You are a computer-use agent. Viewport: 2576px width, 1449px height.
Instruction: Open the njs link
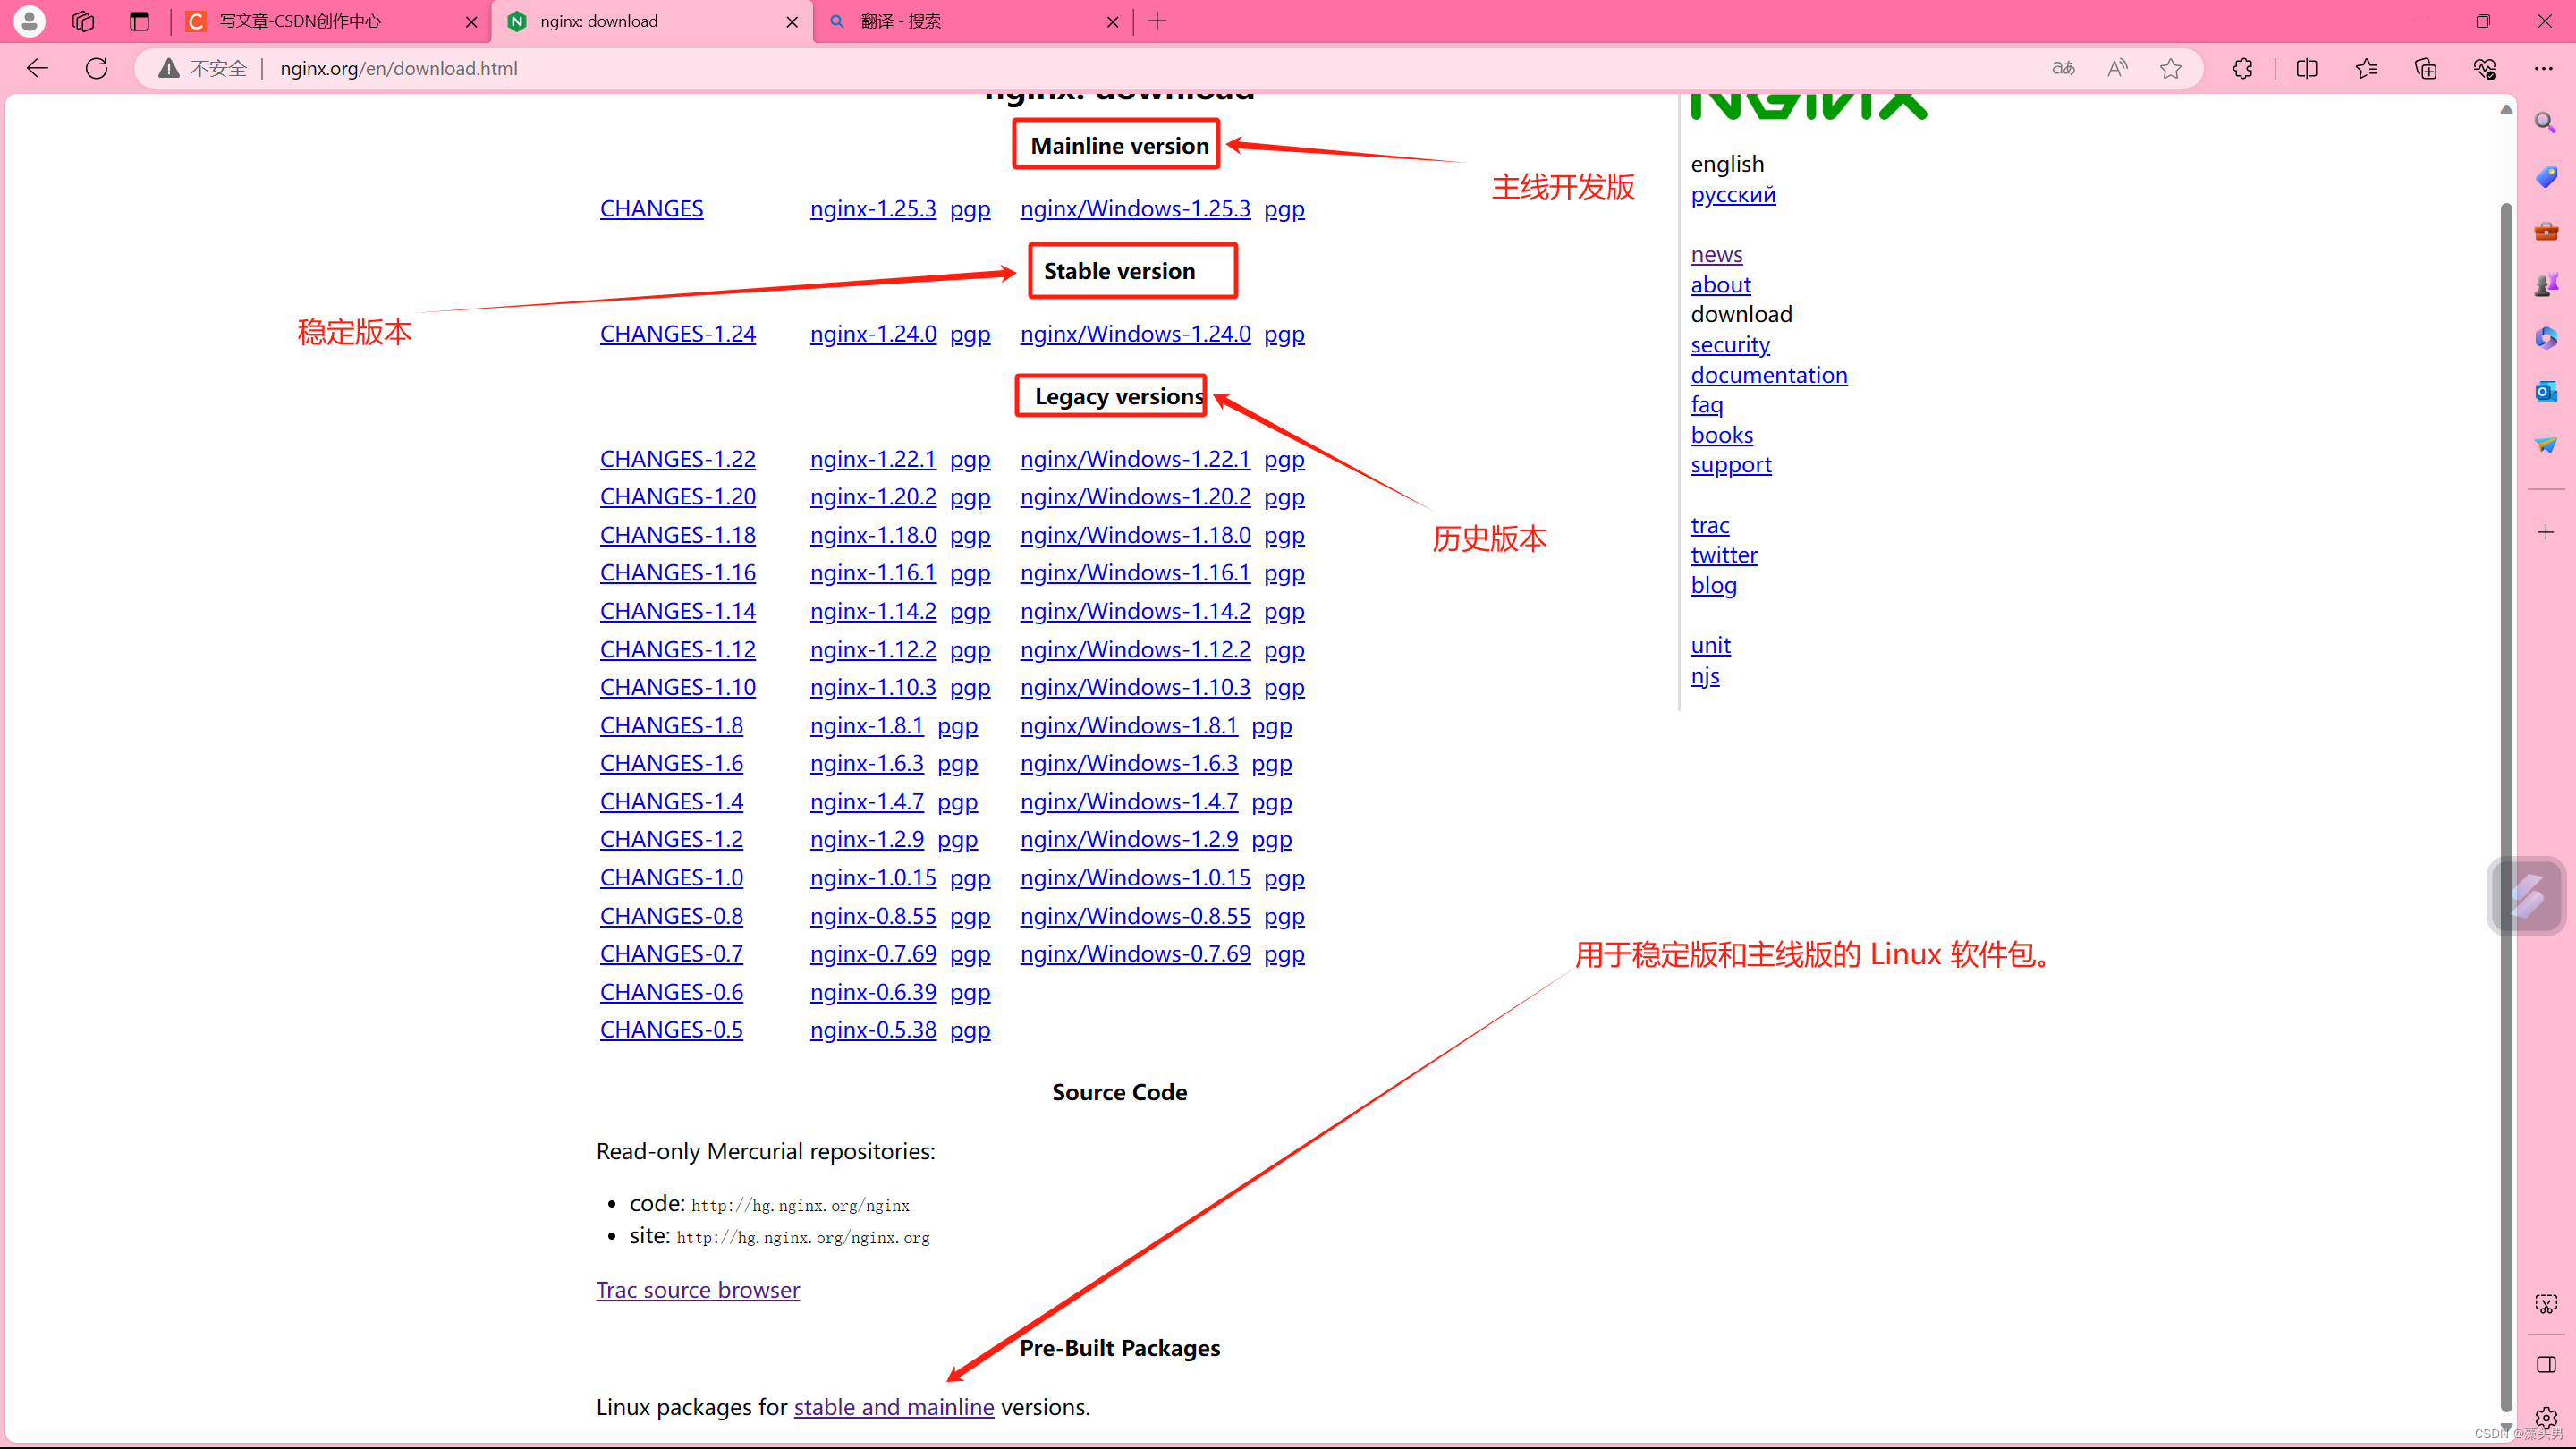click(x=1705, y=676)
